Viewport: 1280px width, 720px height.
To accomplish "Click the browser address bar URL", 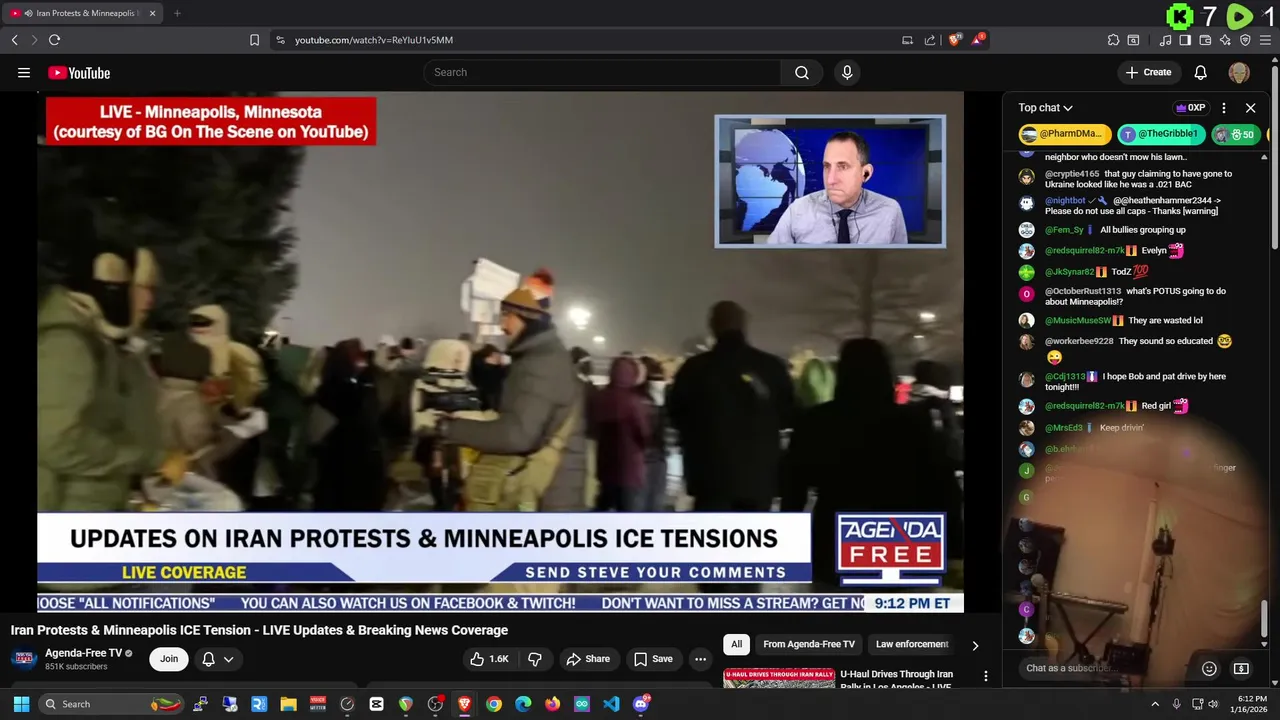I will tap(374, 40).
